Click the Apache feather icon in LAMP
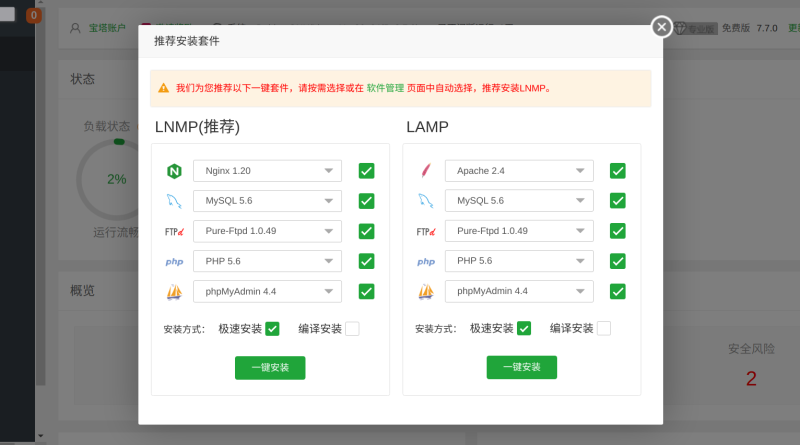 click(x=426, y=171)
